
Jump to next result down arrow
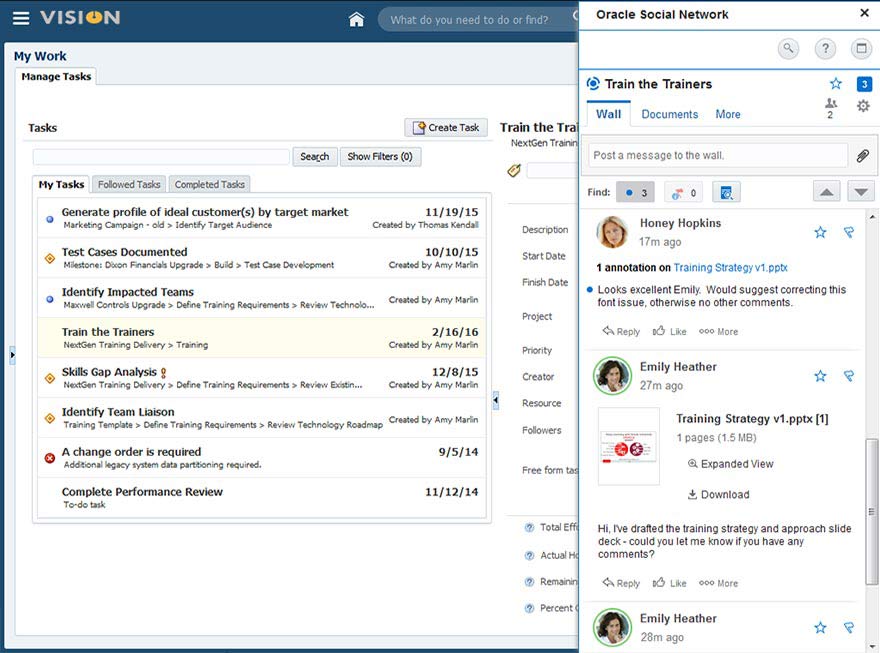tap(861, 192)
